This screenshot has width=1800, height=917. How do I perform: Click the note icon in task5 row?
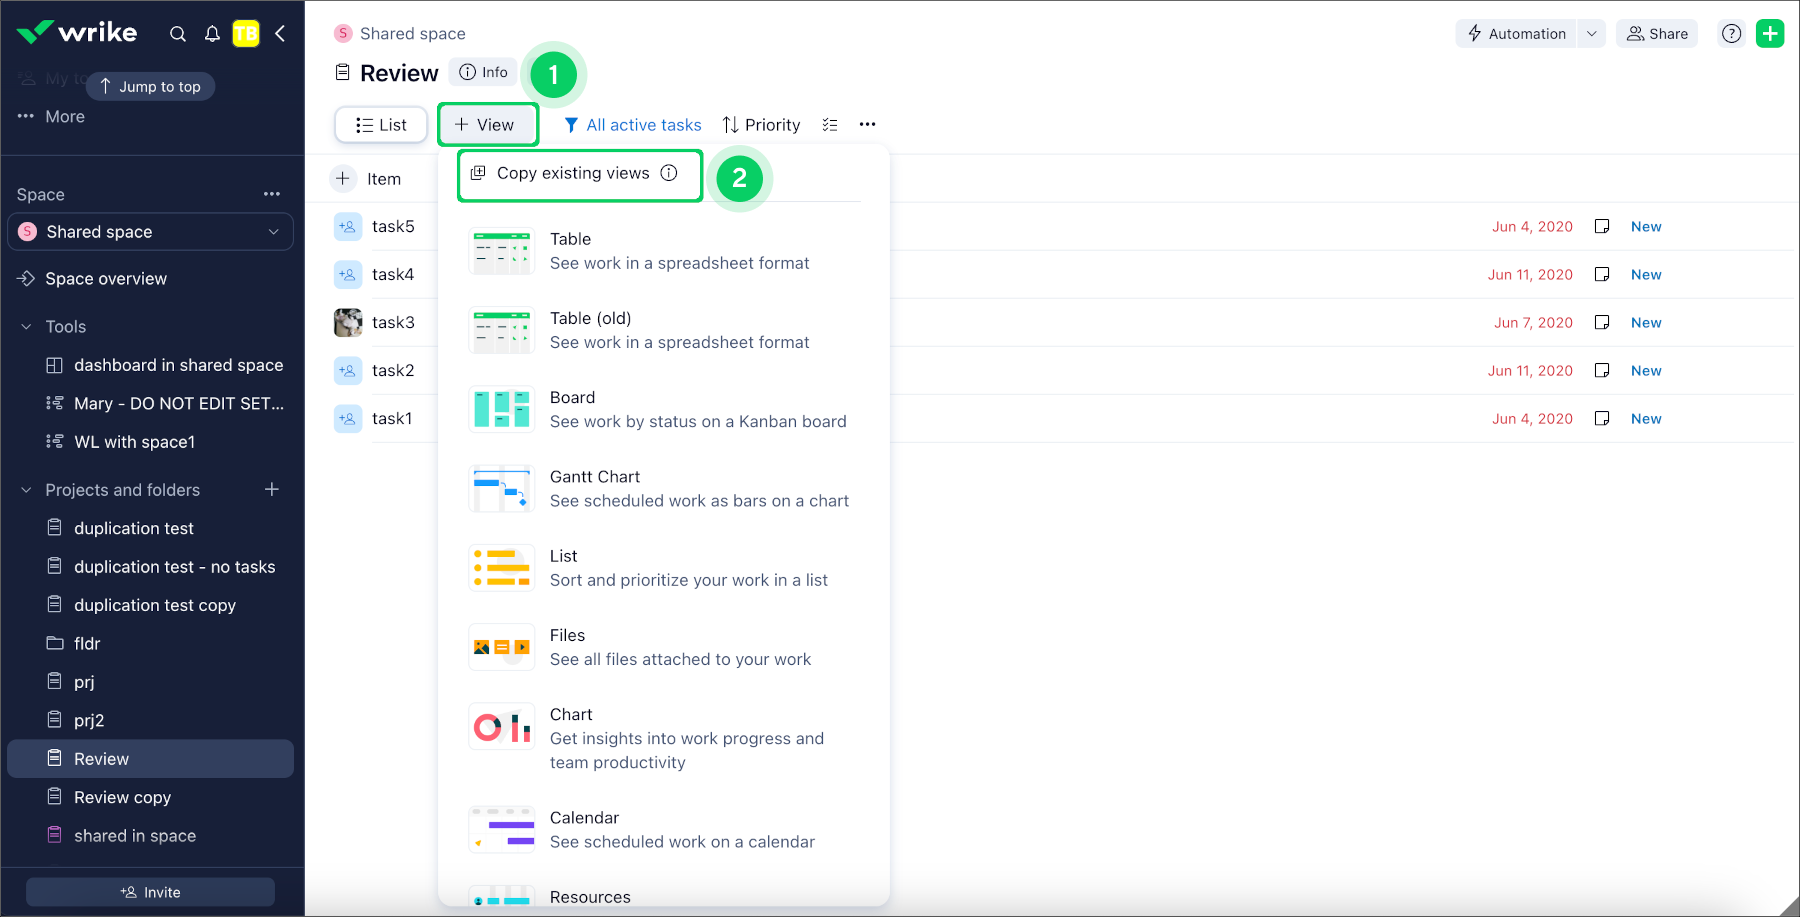1602,227
